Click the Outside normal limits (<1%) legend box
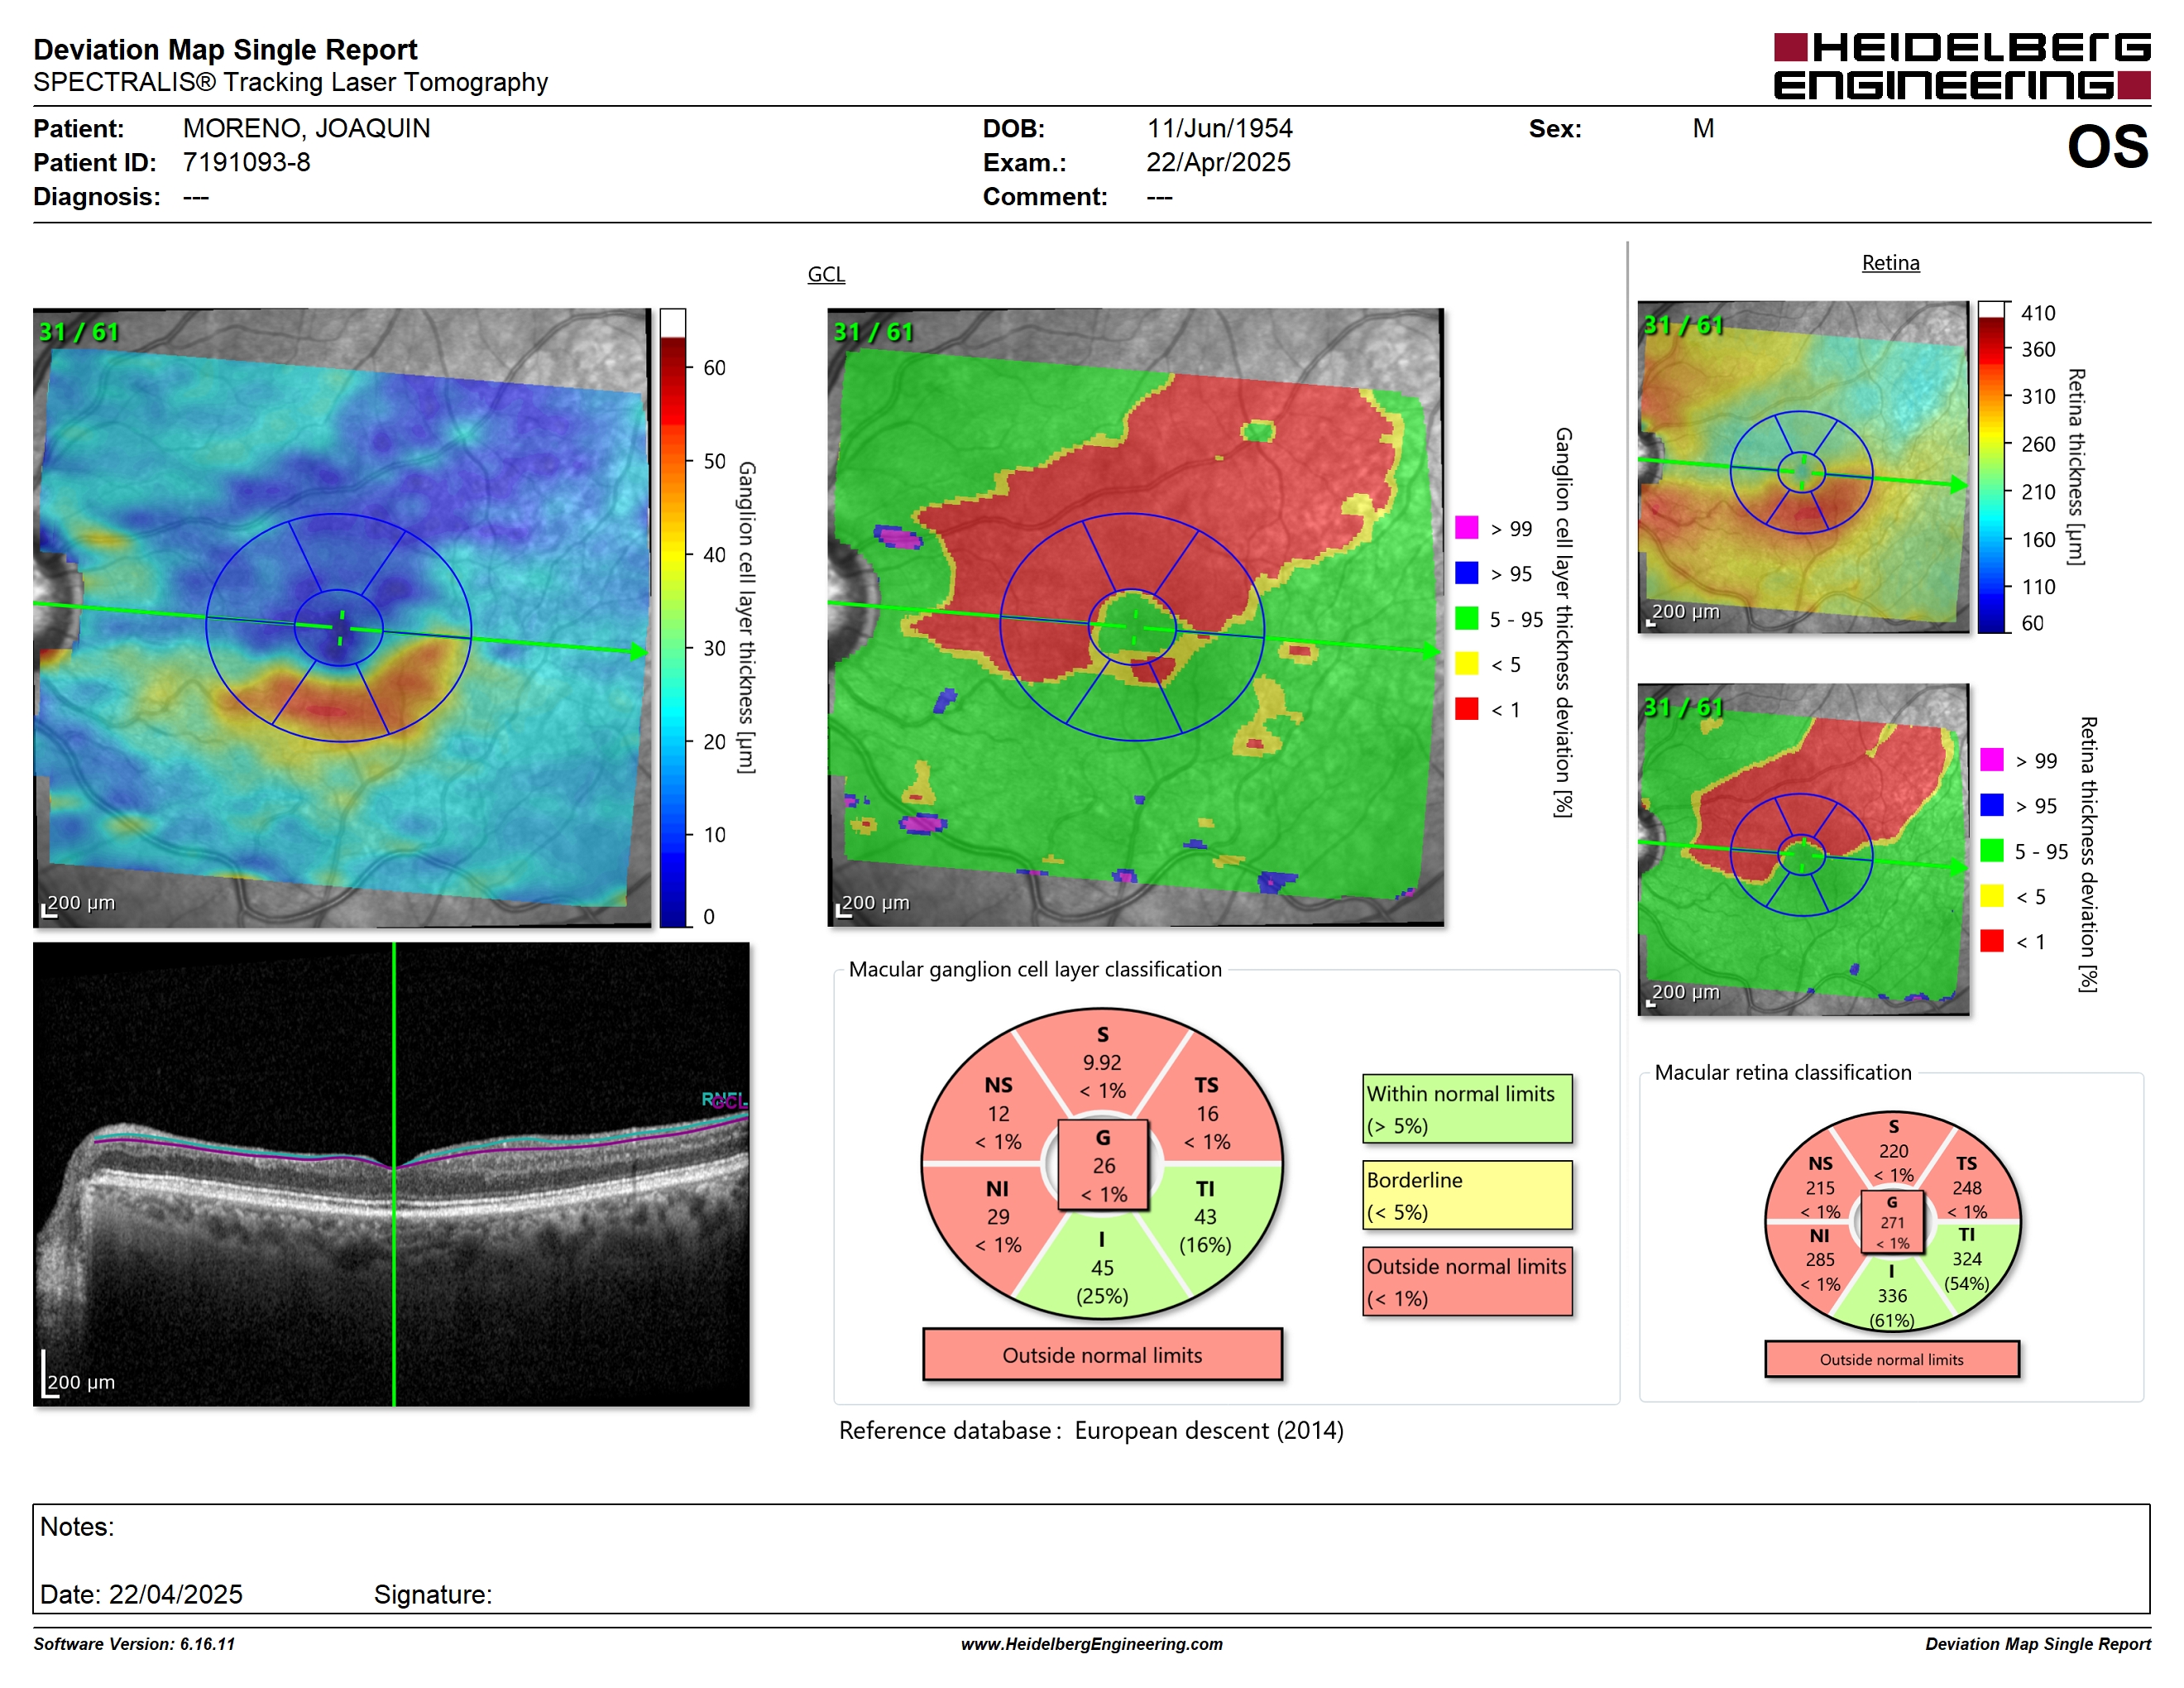The image size is (2184, 1688). tap(1467, 1281)
